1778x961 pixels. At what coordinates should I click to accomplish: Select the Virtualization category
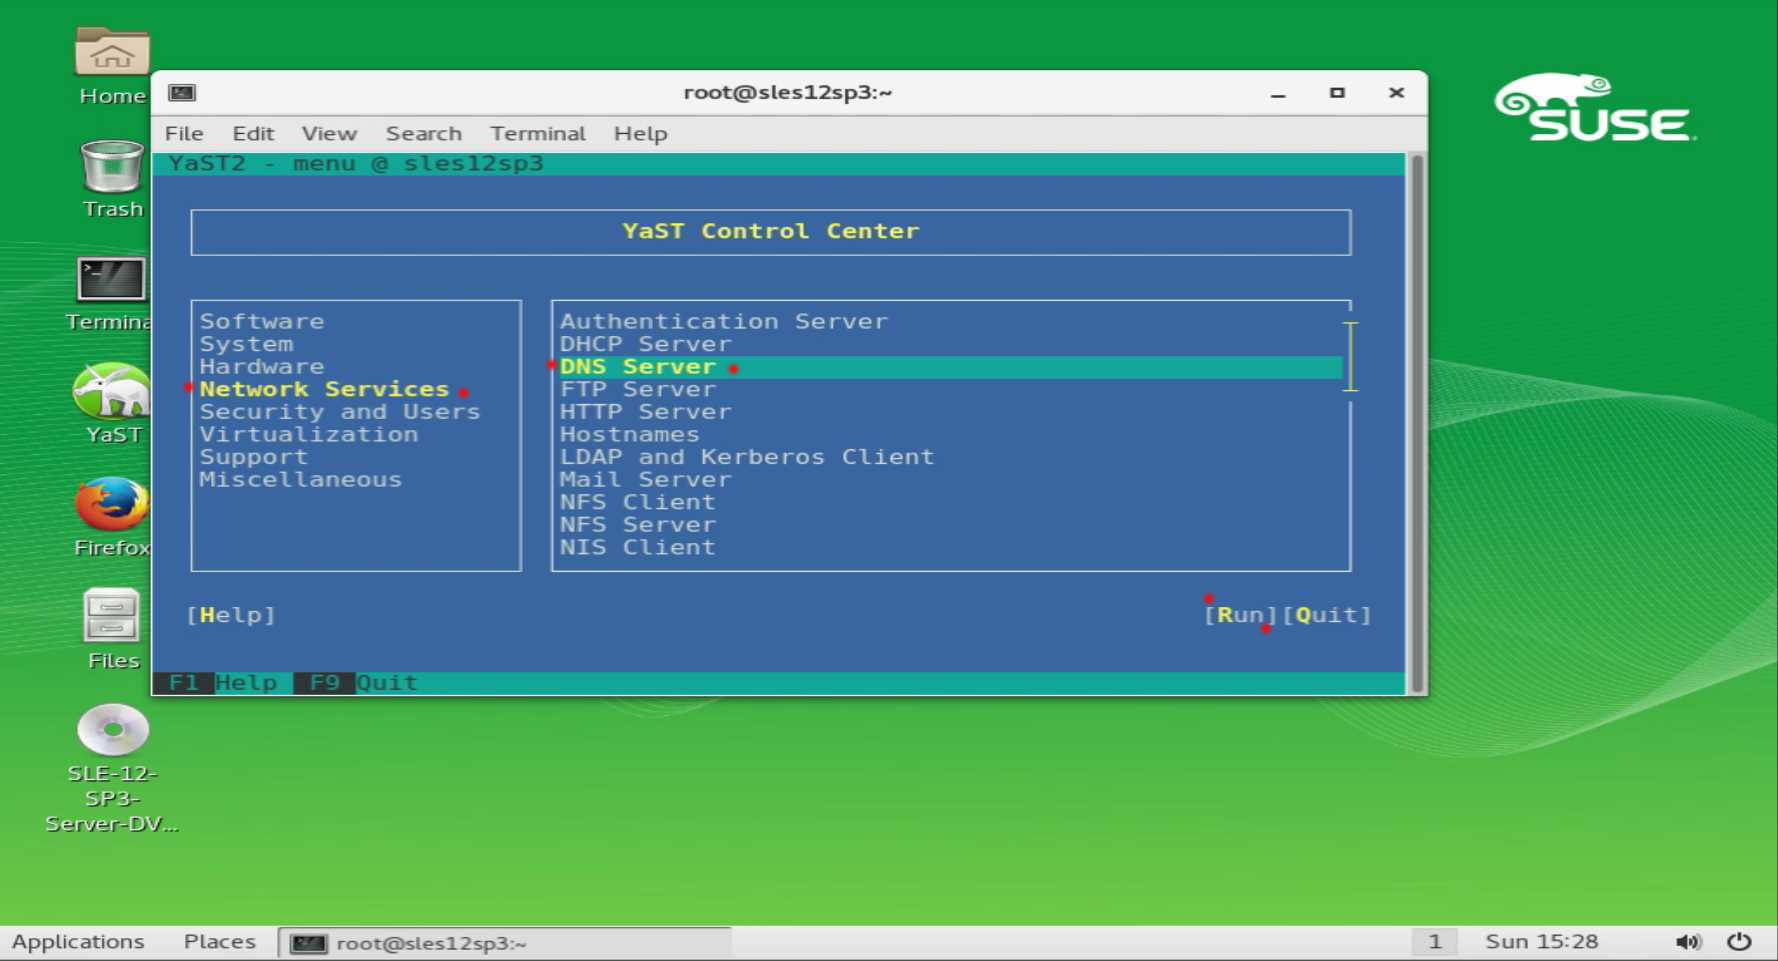(309, 435)
